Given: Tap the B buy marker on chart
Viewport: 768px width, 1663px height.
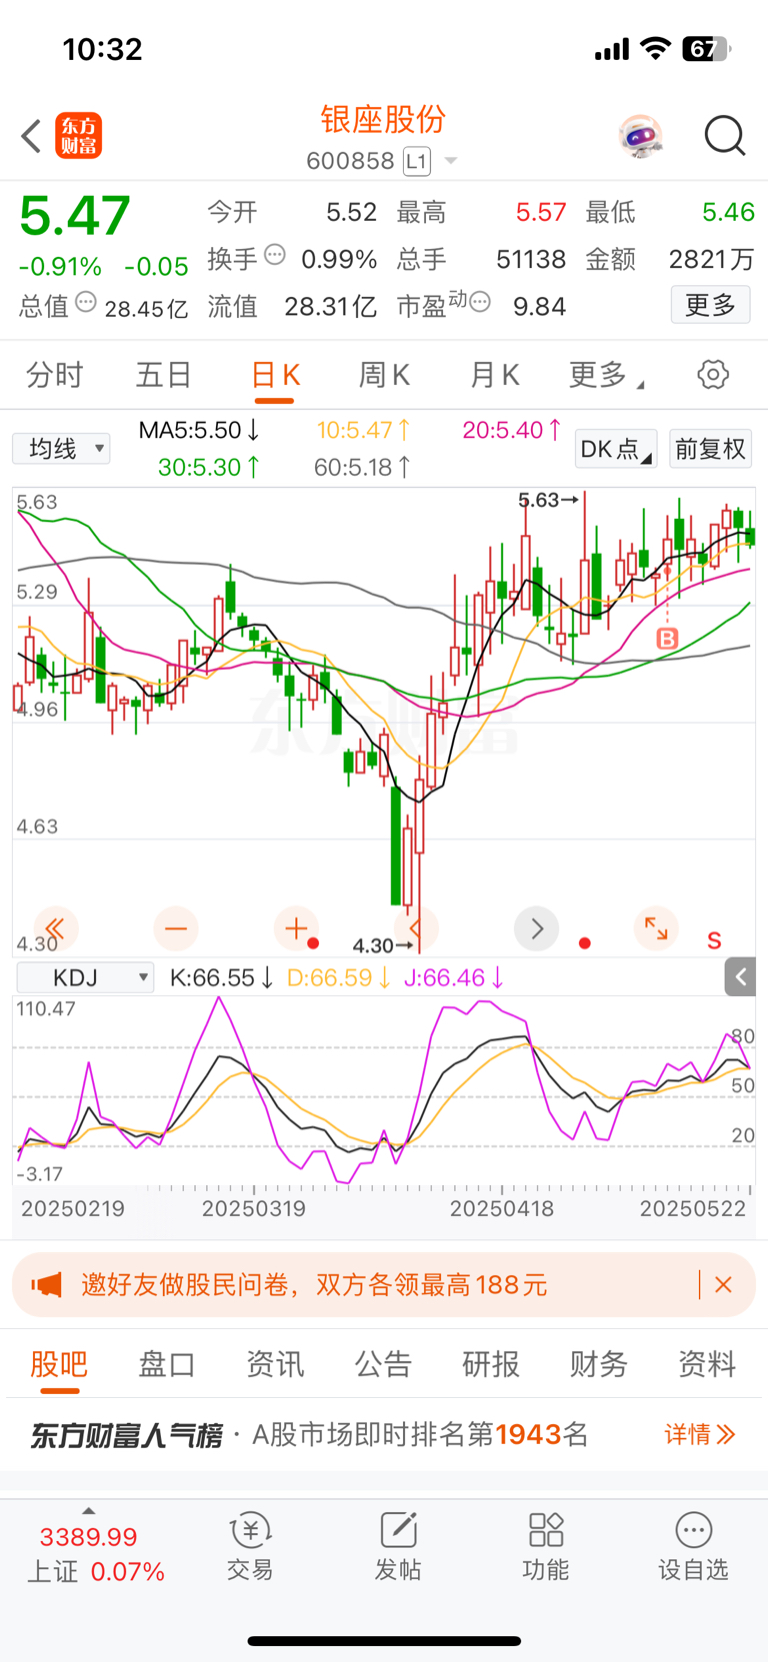Looking at the screenshot, I should pos(667,638).
